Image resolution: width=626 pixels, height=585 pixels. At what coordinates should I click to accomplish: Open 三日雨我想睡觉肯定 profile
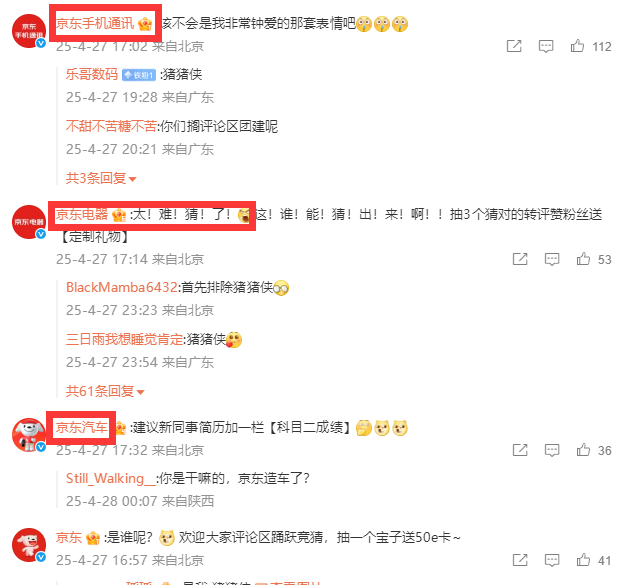(x=125, y=339)
